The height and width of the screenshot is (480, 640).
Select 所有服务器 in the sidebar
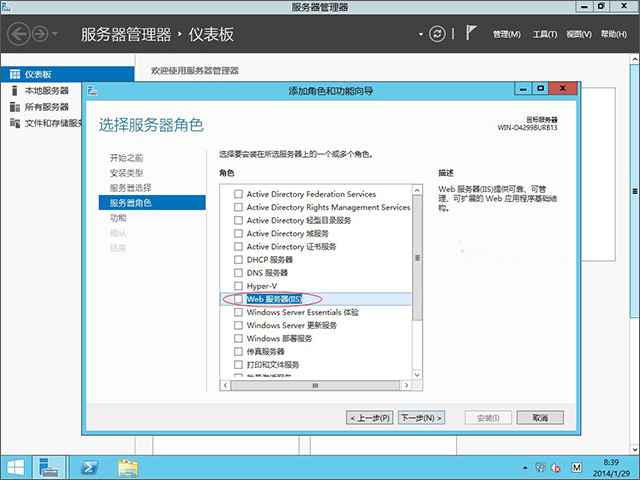47,107
